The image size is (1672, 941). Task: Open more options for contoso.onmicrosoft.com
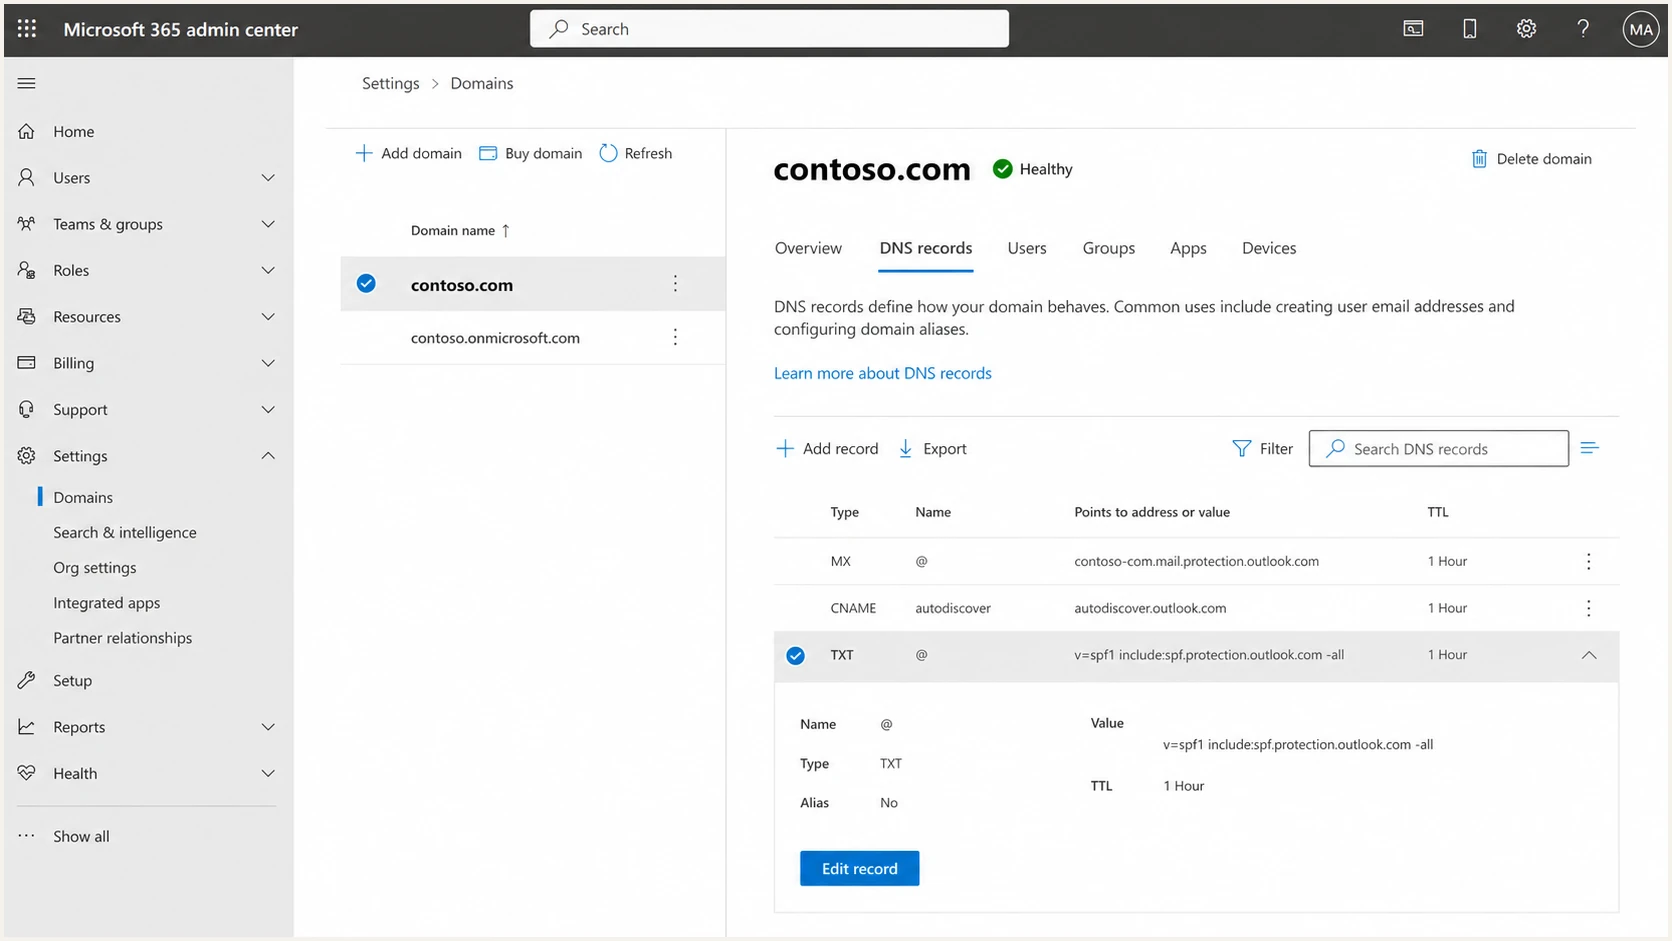point(675,337)
